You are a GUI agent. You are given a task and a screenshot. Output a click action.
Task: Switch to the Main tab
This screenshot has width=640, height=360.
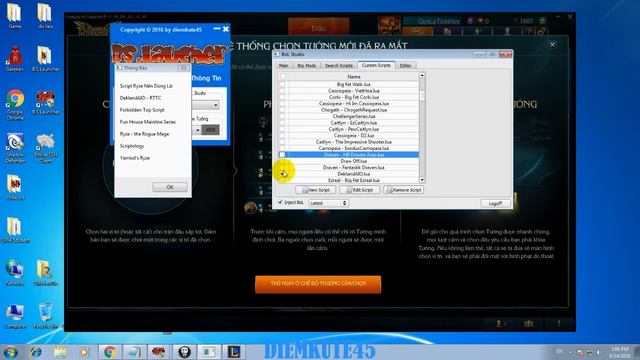click(283, 66)
